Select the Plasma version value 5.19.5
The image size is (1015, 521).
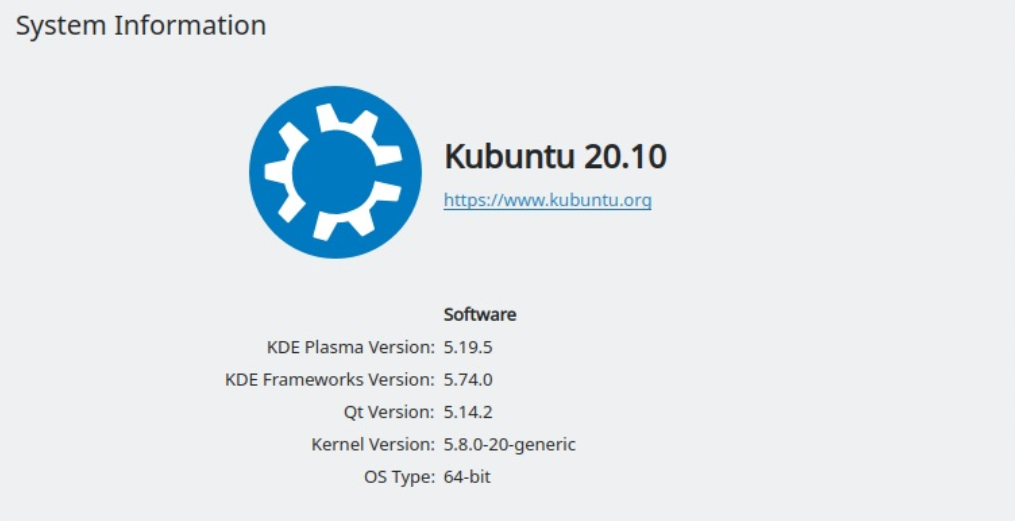[468, 348]
